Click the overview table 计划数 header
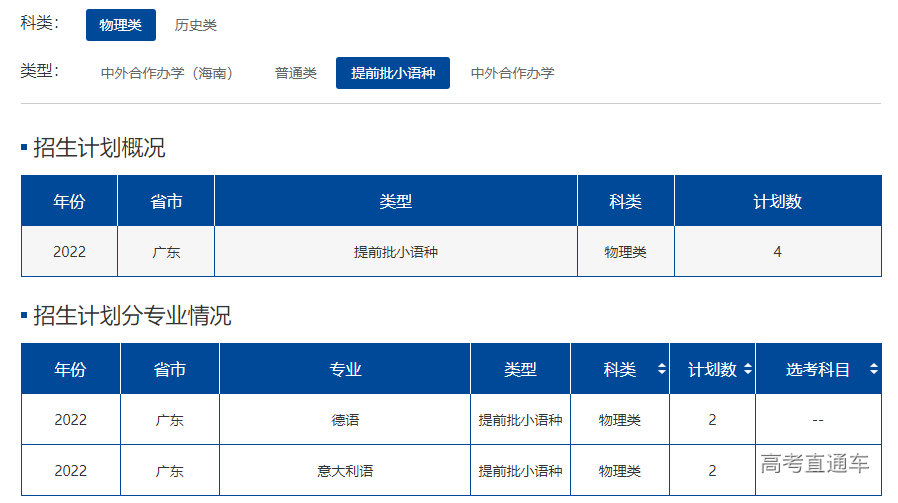The image size is (898, 503). [x=777, y=201]
